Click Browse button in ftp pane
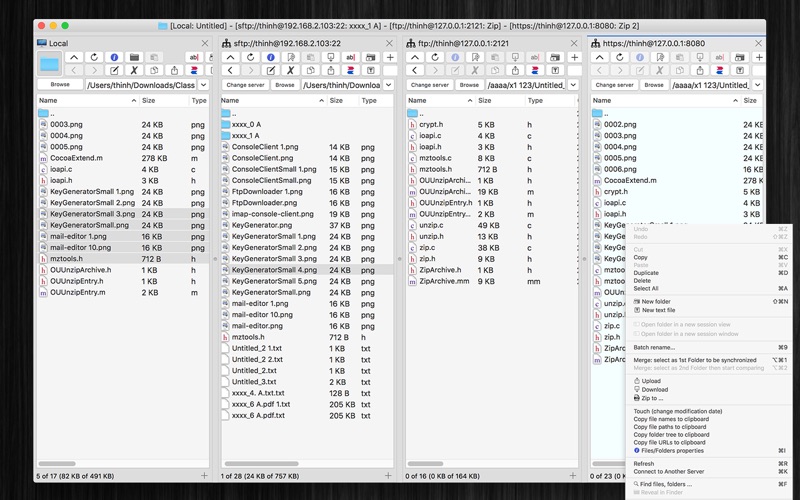 (469, 85)
